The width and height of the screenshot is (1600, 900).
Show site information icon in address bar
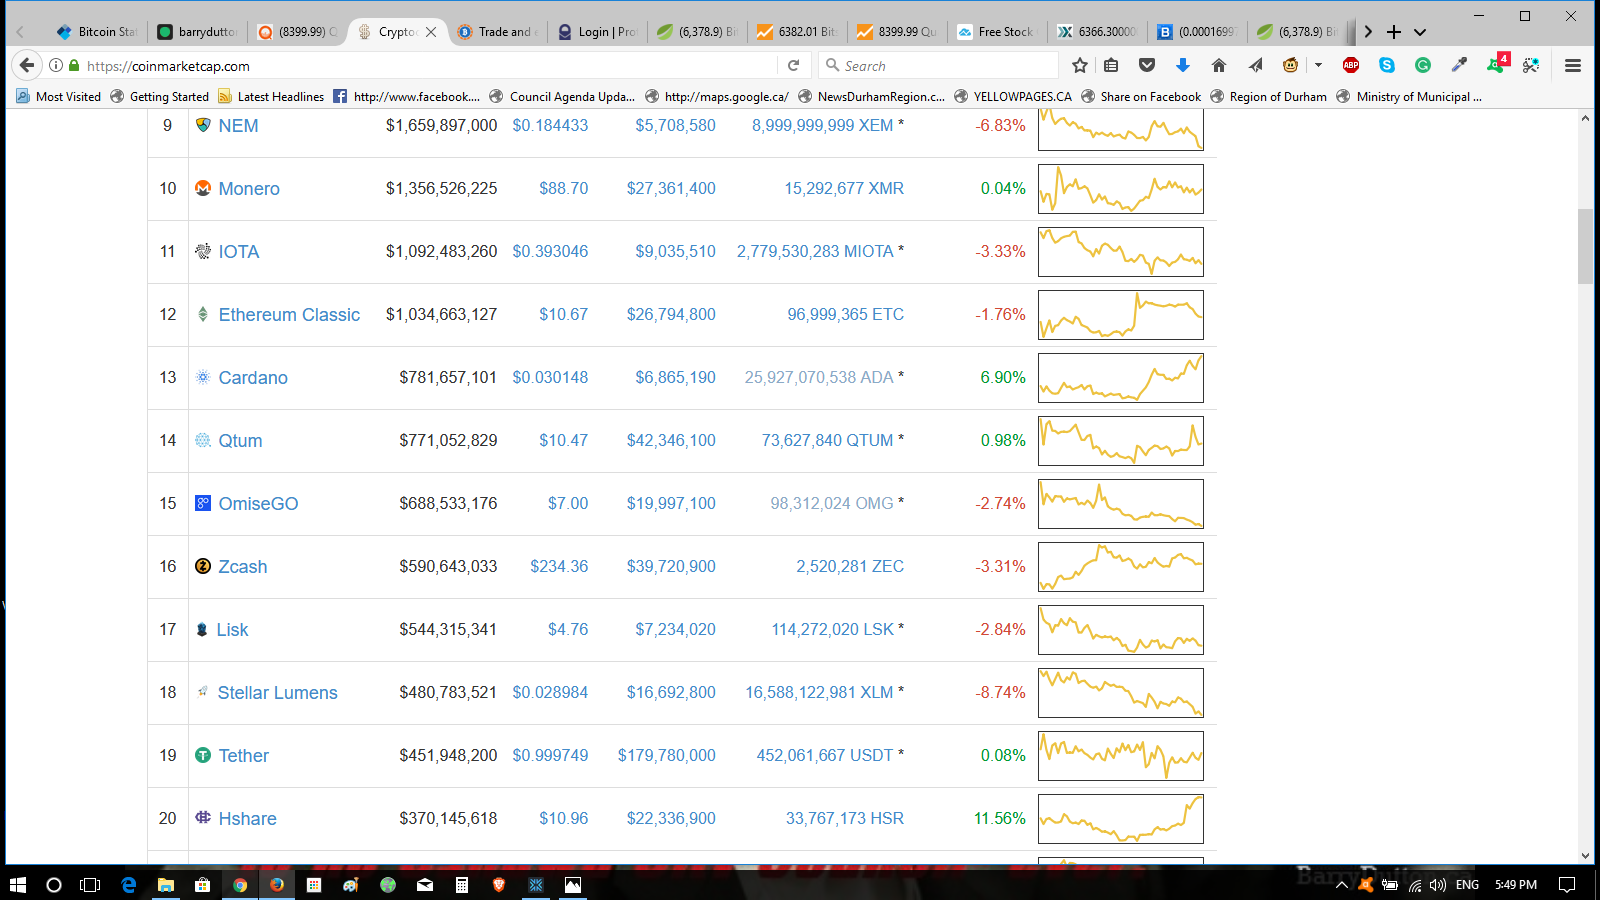point(56,65)
